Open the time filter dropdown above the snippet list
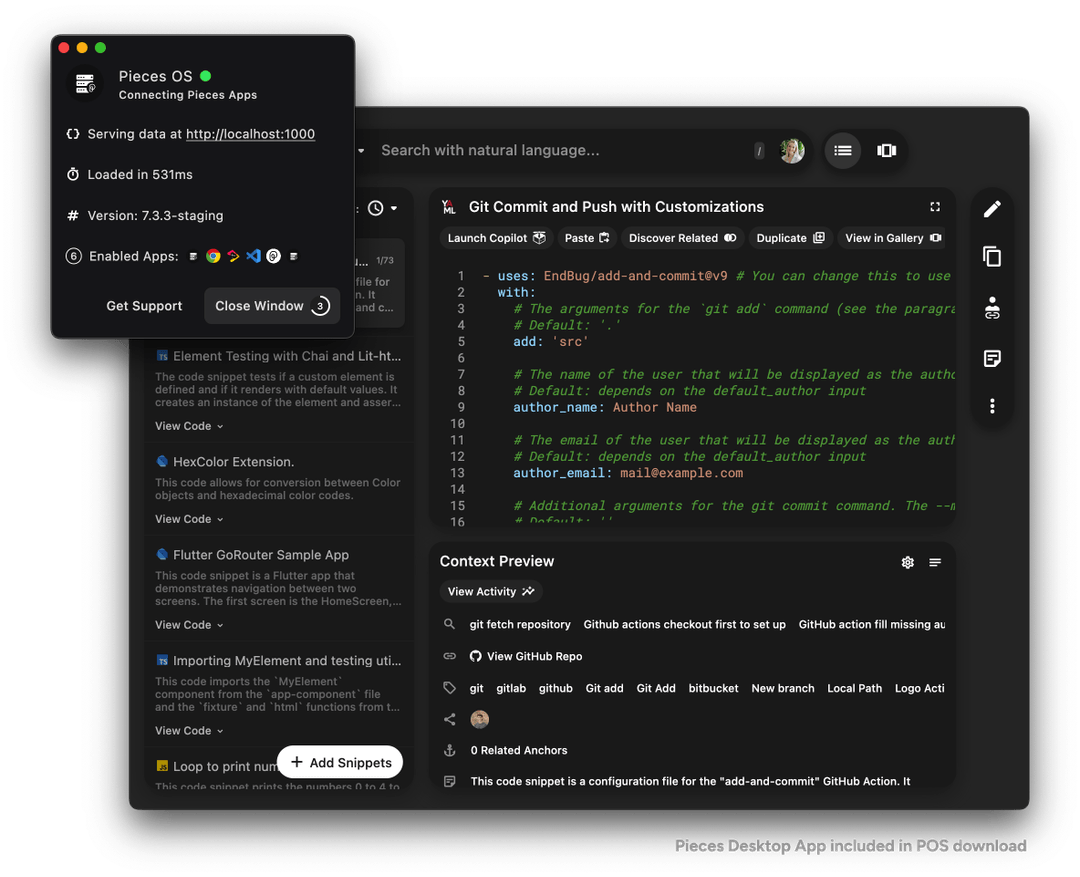This screenshot has height=877, width=1080. coord(380,208)
